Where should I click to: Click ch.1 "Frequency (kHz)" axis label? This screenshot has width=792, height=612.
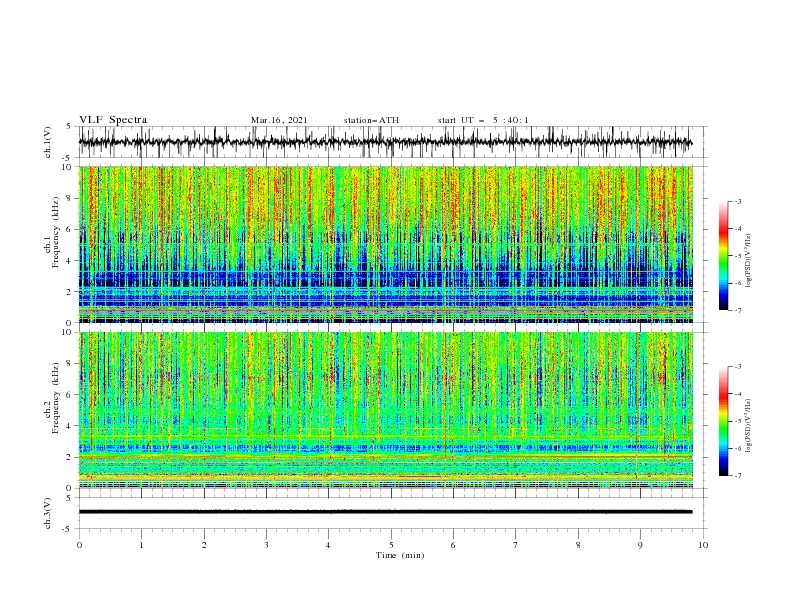pos(56,233)
